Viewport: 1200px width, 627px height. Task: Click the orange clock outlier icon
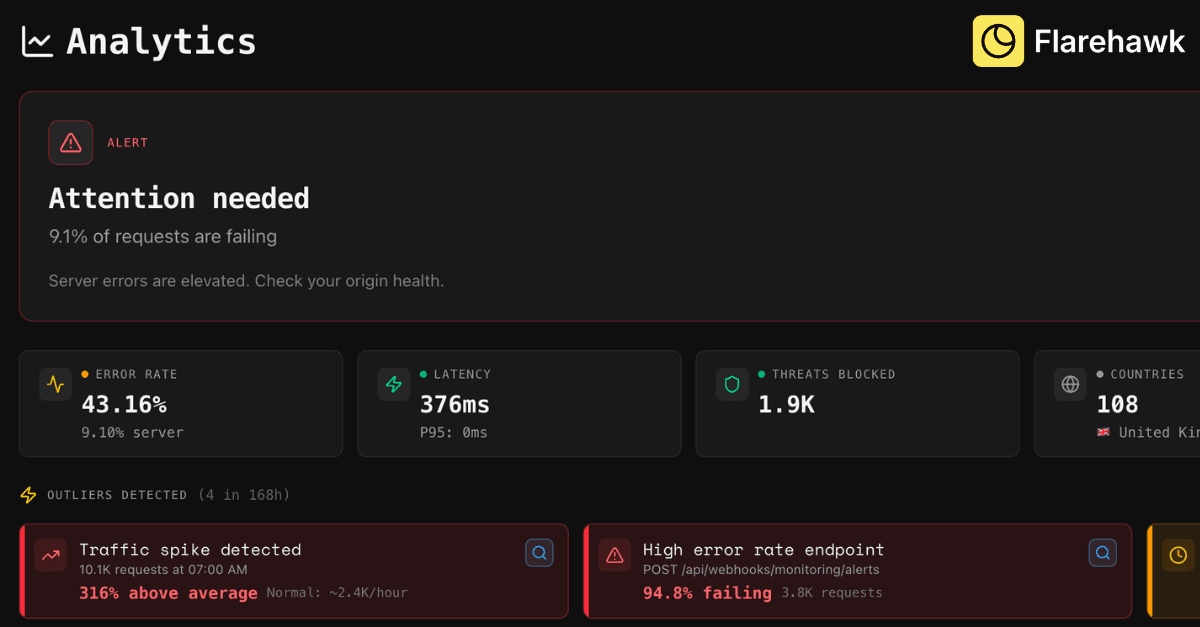click(1178, 555)
